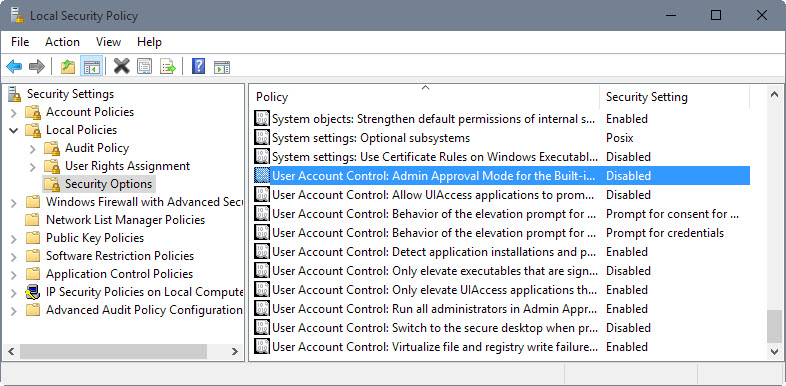
Task: Click icon beside Detect application installations policy
Action: click(x=262, y=252)
